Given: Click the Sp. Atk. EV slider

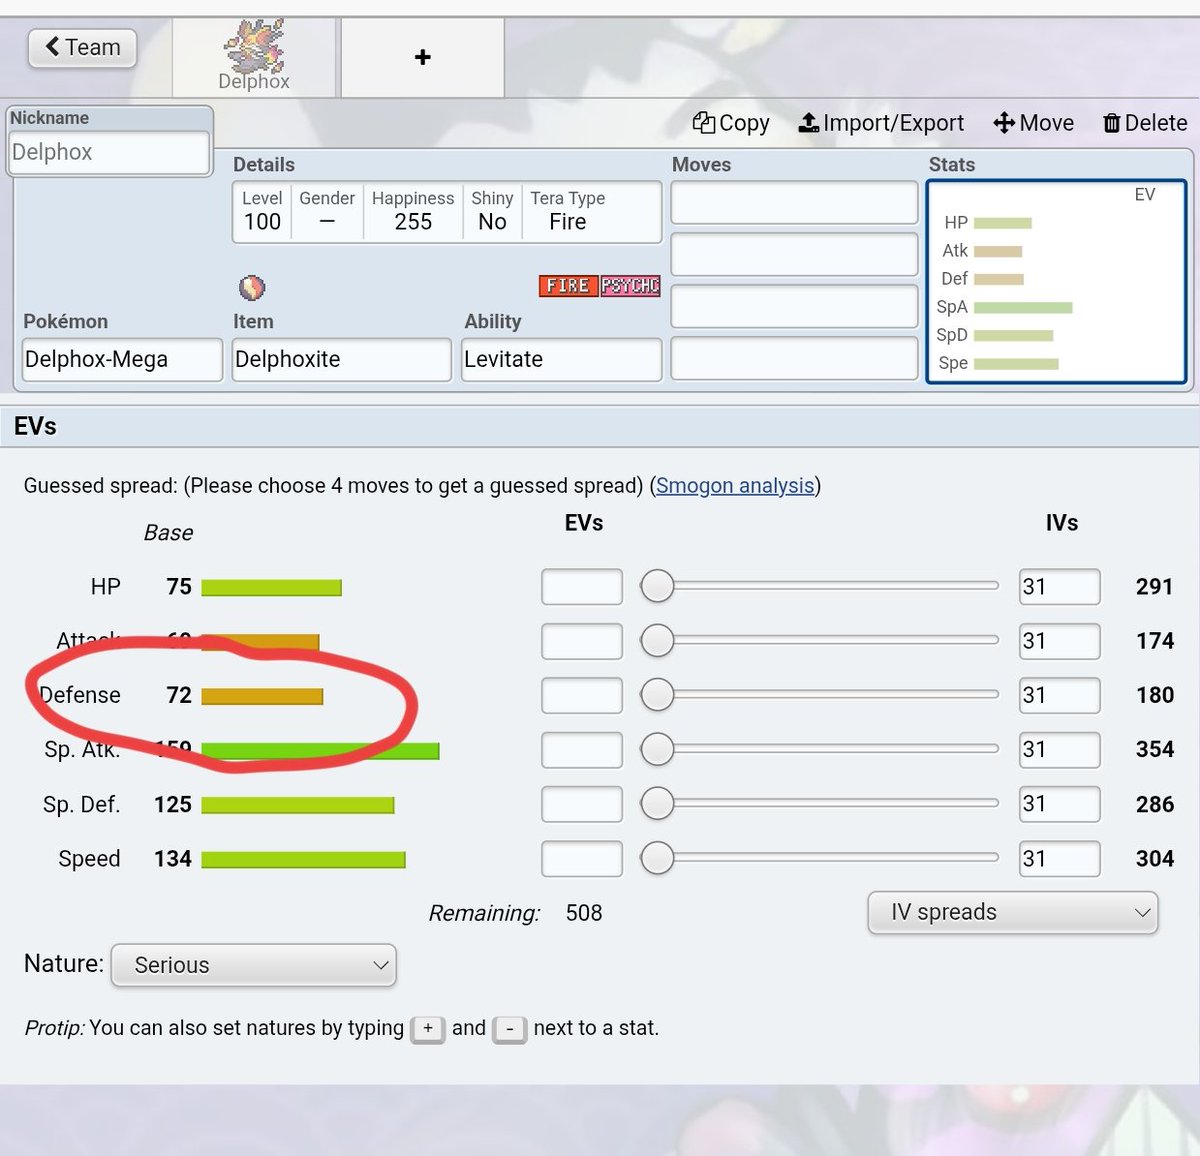Looking at the screenshot, I should coord(819,749).
